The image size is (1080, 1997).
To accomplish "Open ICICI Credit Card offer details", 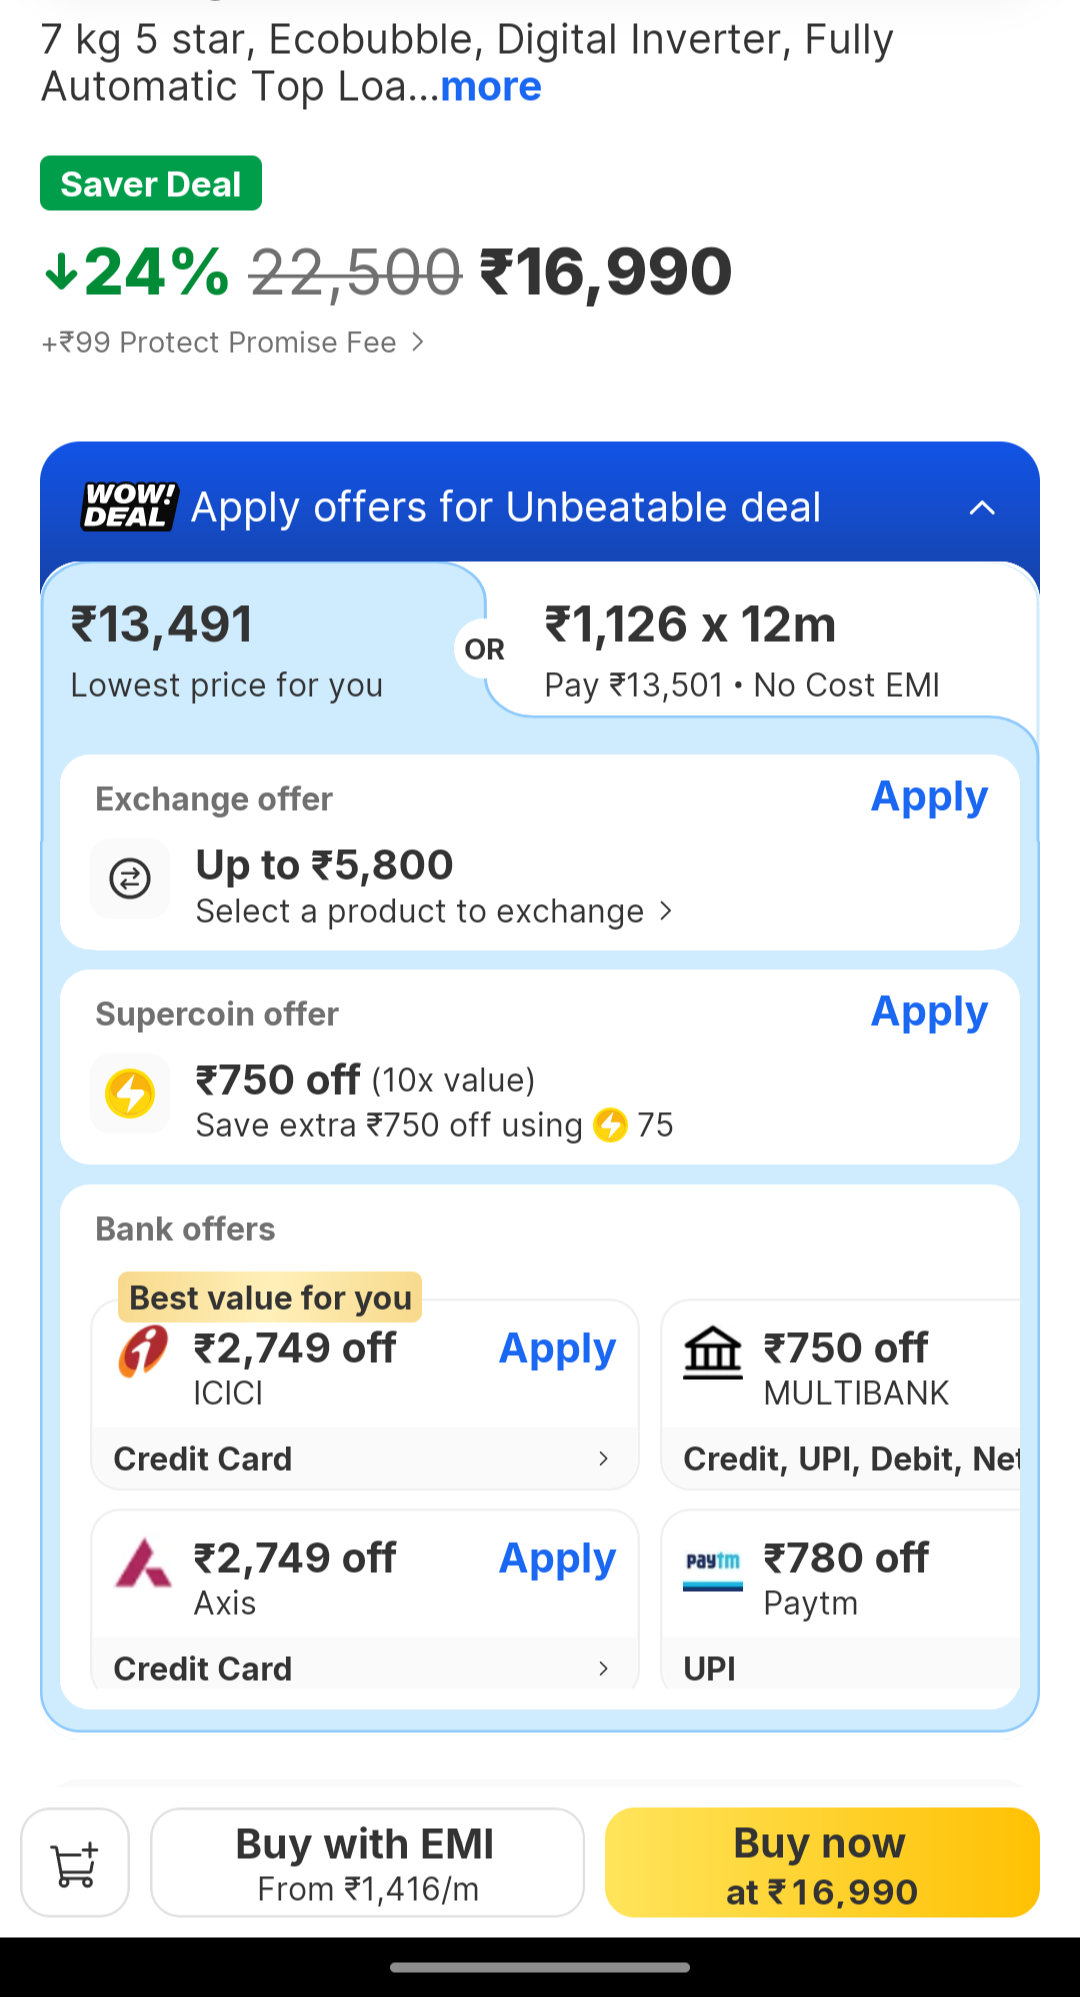I will point(364,1459).
